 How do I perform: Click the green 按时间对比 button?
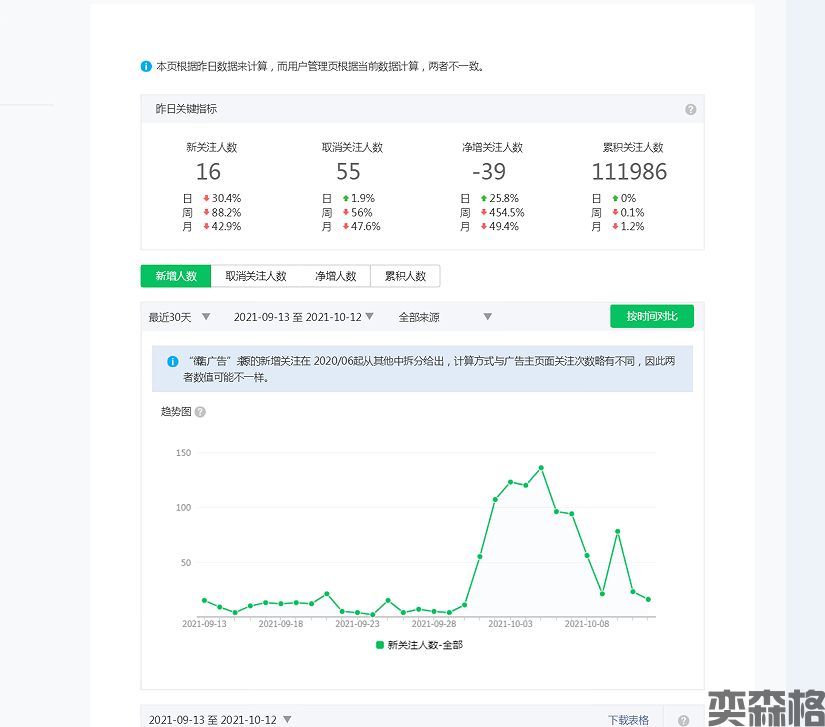[x=652, y=316]
